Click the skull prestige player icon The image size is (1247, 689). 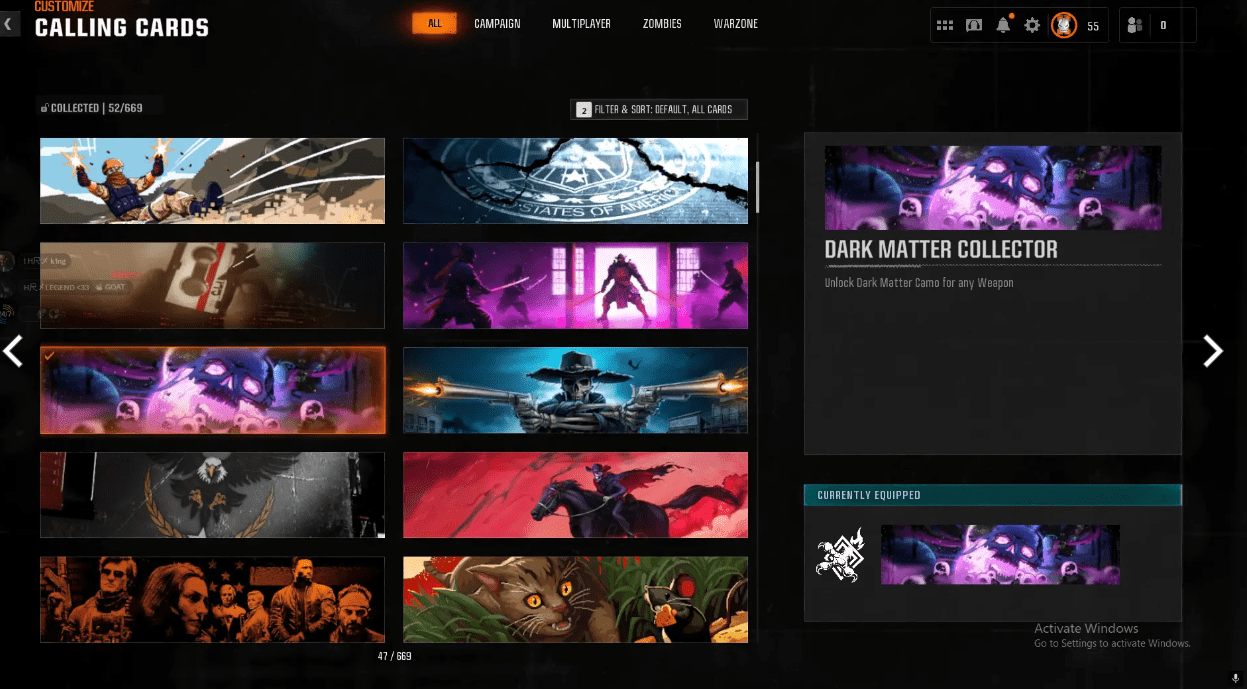click(x=1064, y=26)
